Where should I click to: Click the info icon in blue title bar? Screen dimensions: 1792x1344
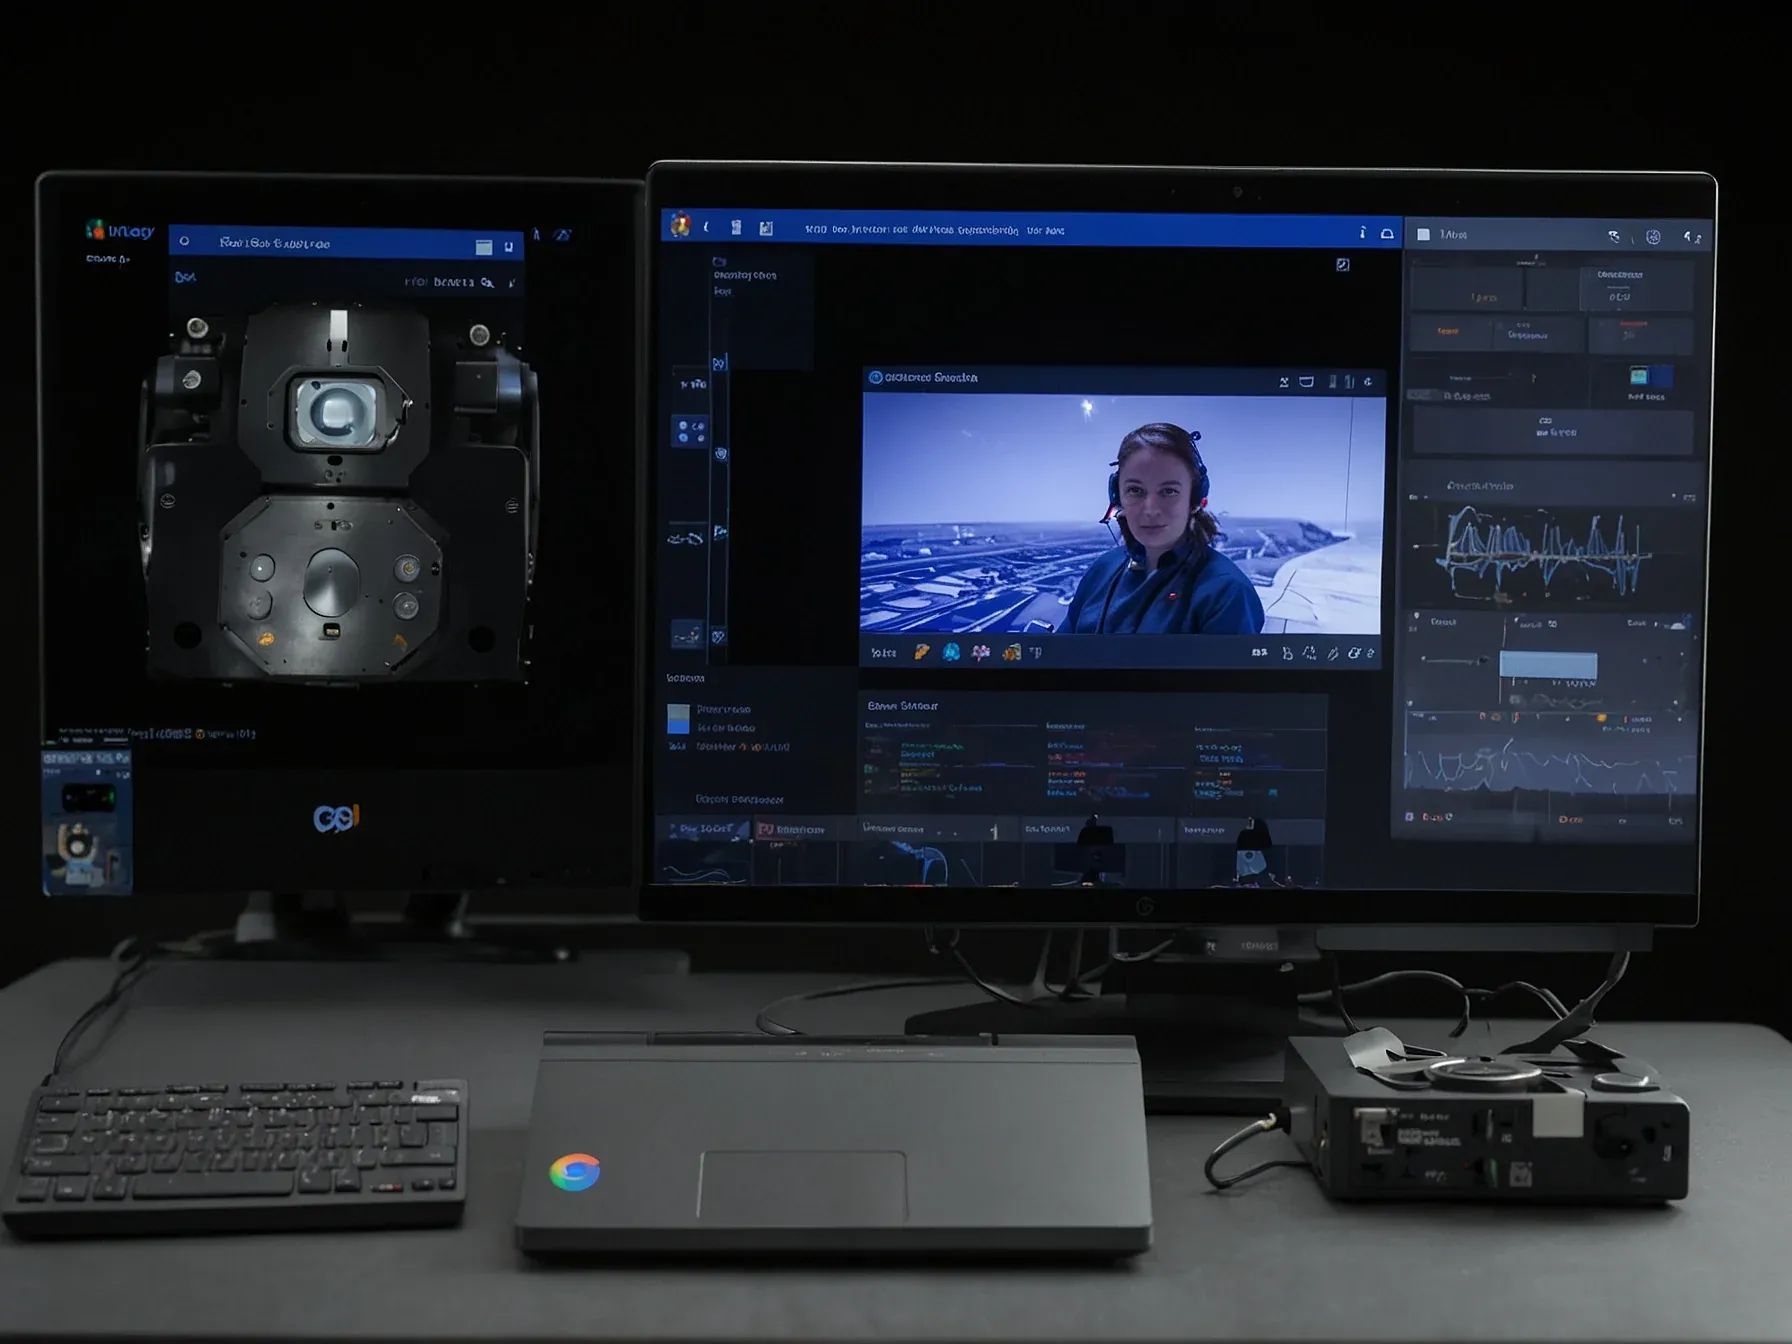point(1362,232)
